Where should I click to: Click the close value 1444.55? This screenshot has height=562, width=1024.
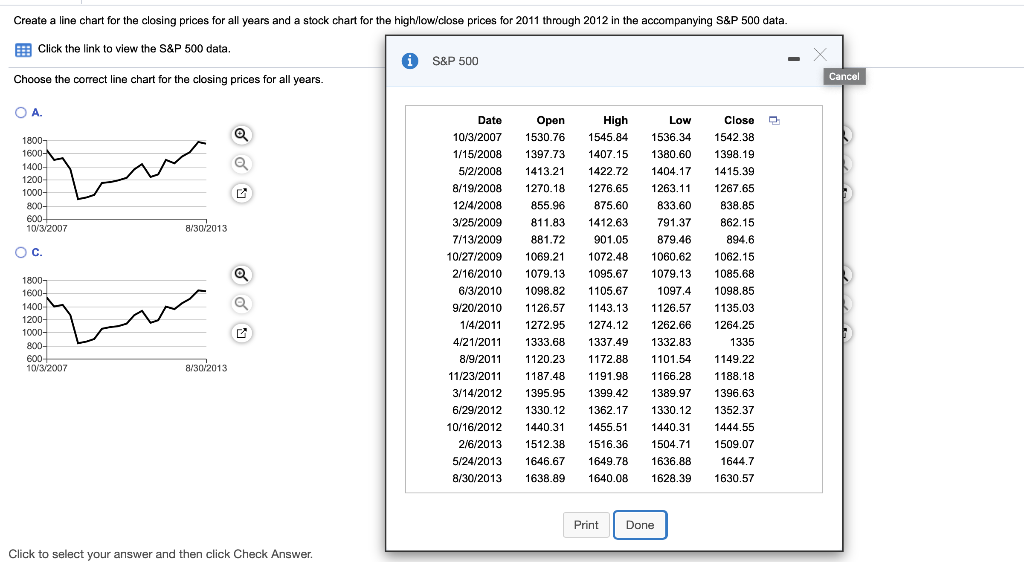(734, 428)
